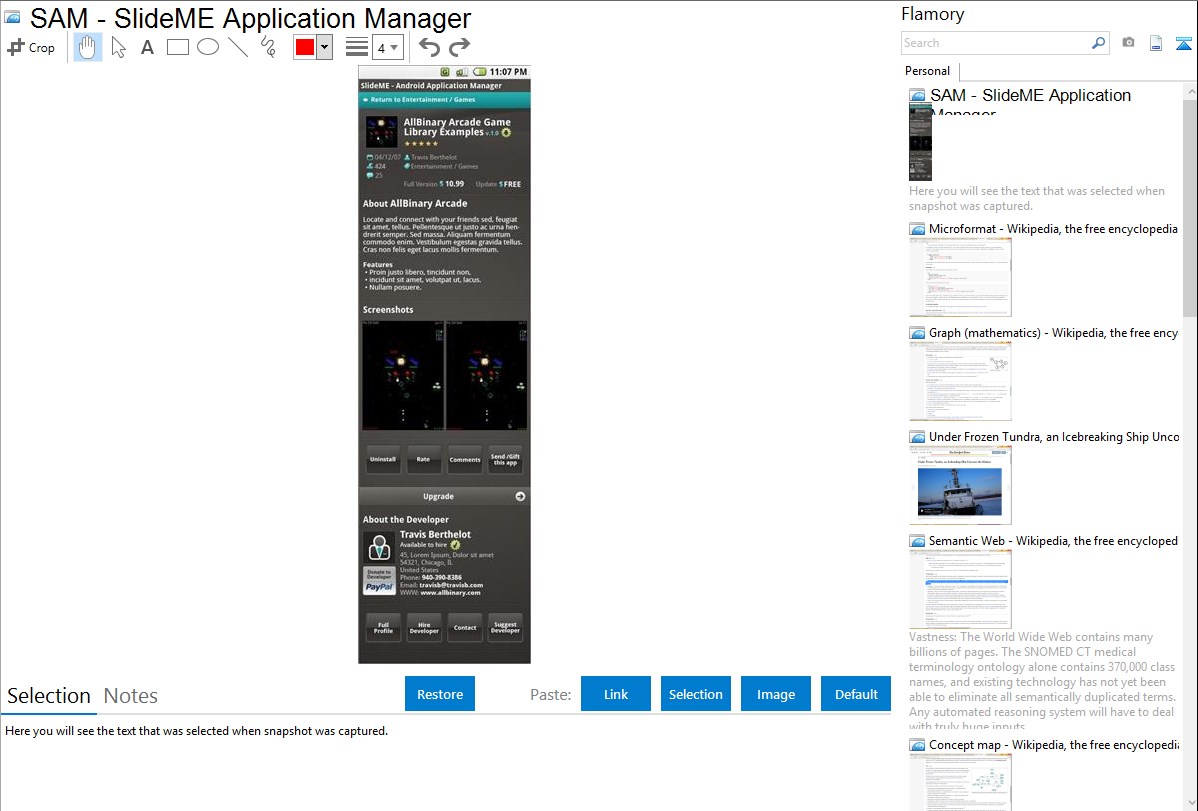Click Under Frozen Tundra title text
Viewport: 1198px width, 811px height.
coord(1054,436)
